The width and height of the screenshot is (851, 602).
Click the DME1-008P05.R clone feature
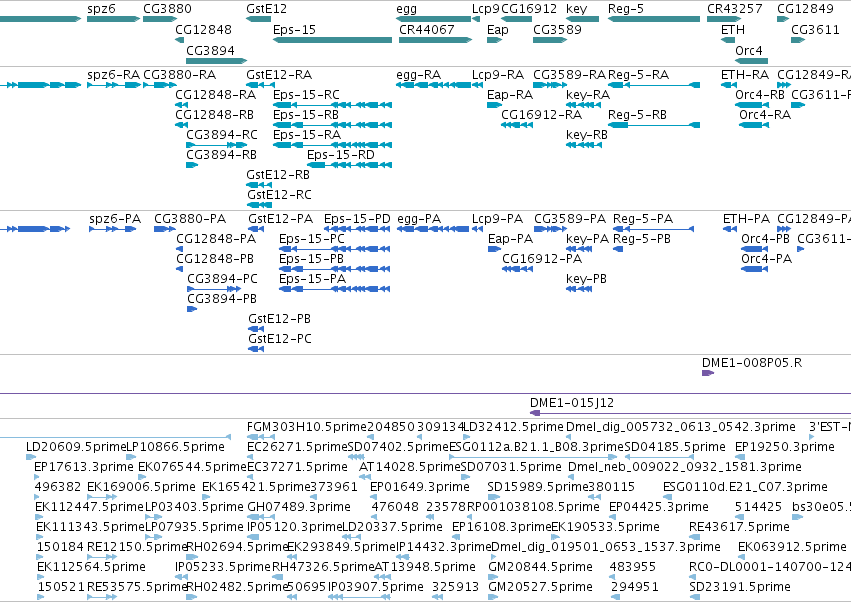[x=708, y=373]
